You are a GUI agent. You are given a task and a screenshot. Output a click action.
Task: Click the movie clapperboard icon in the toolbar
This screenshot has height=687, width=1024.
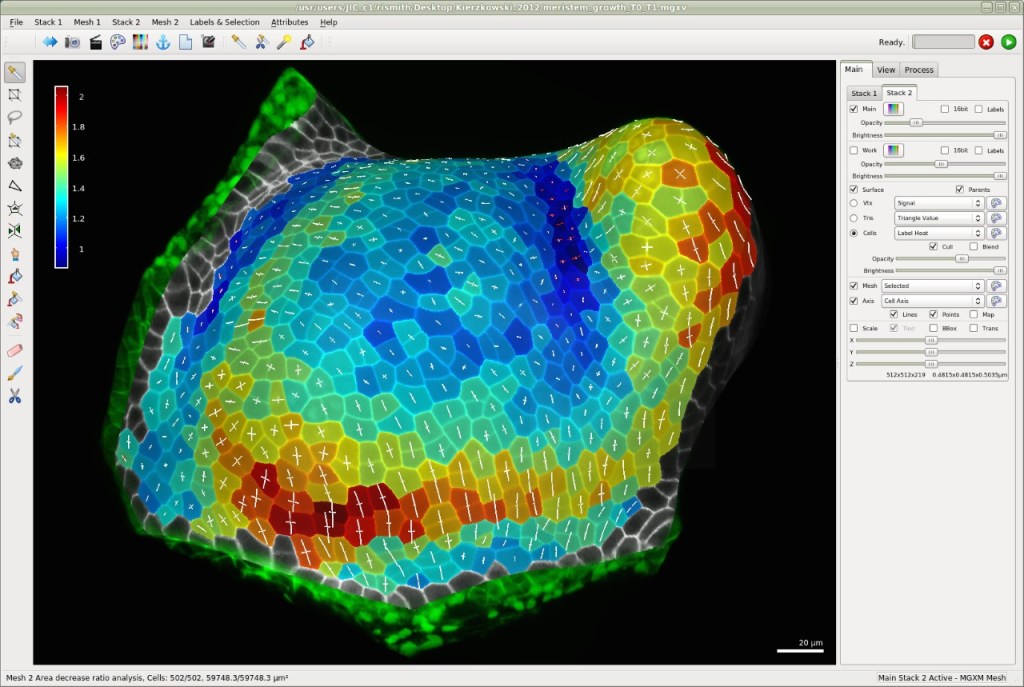[96, 42]
